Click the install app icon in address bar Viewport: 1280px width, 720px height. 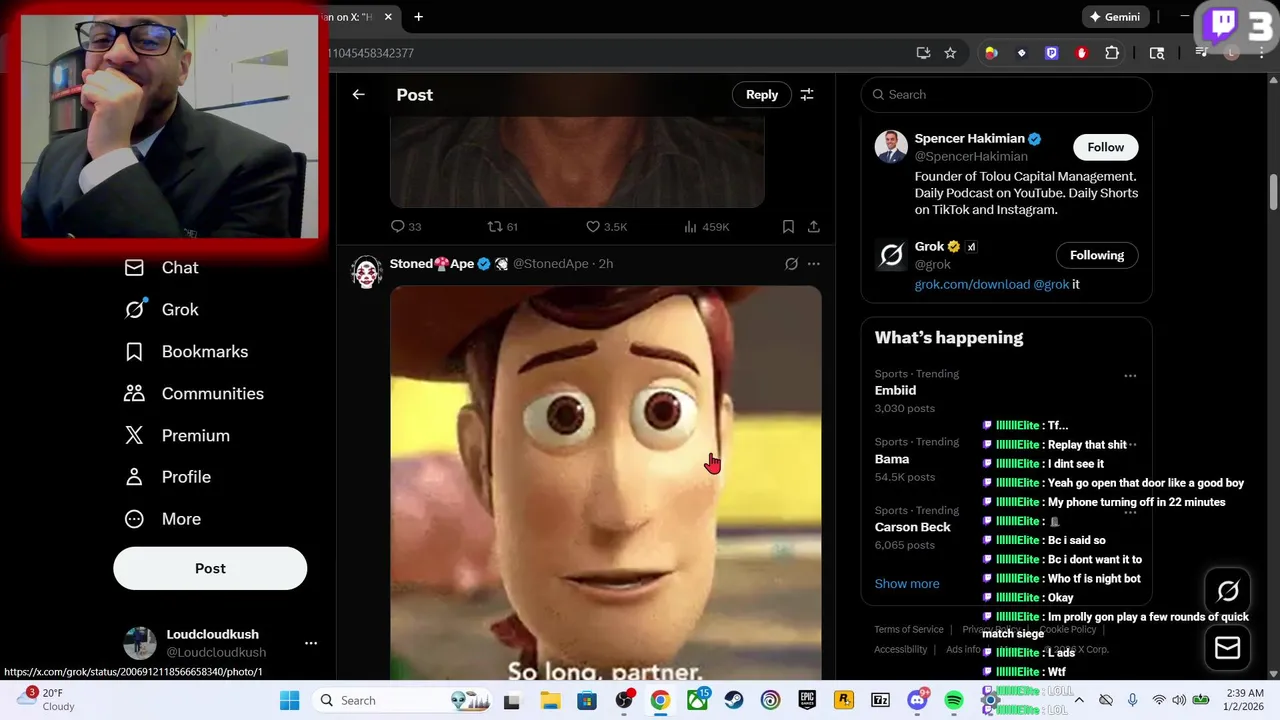point(923,53)
